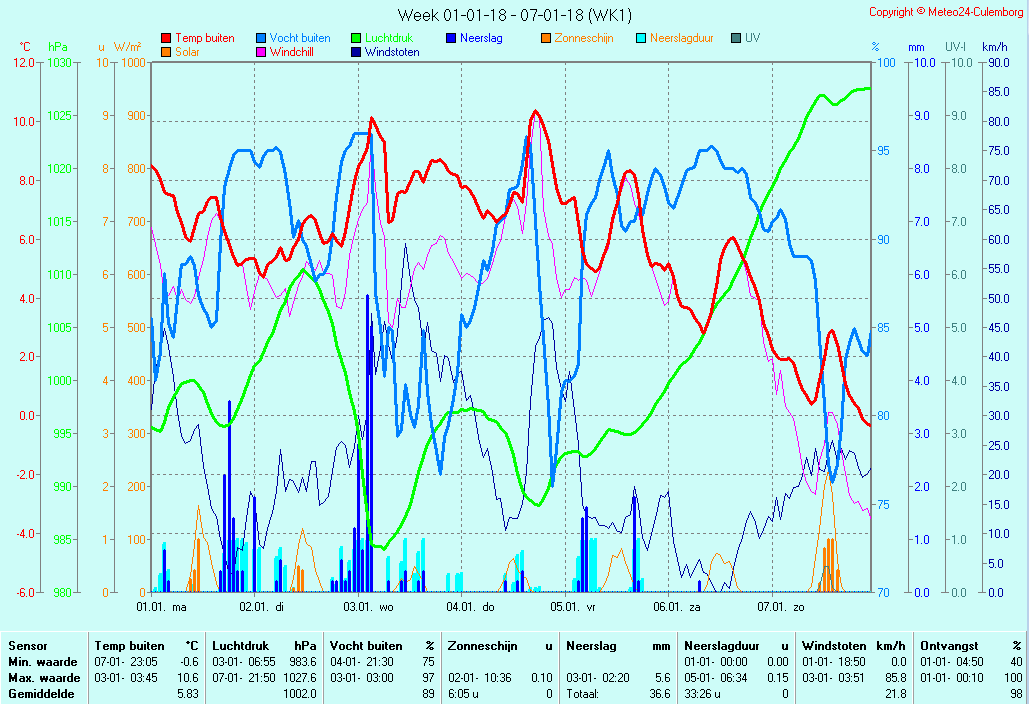
Task: Click the chart title Week 01-01-18 - 07-01-18
Action: [514, 14]
